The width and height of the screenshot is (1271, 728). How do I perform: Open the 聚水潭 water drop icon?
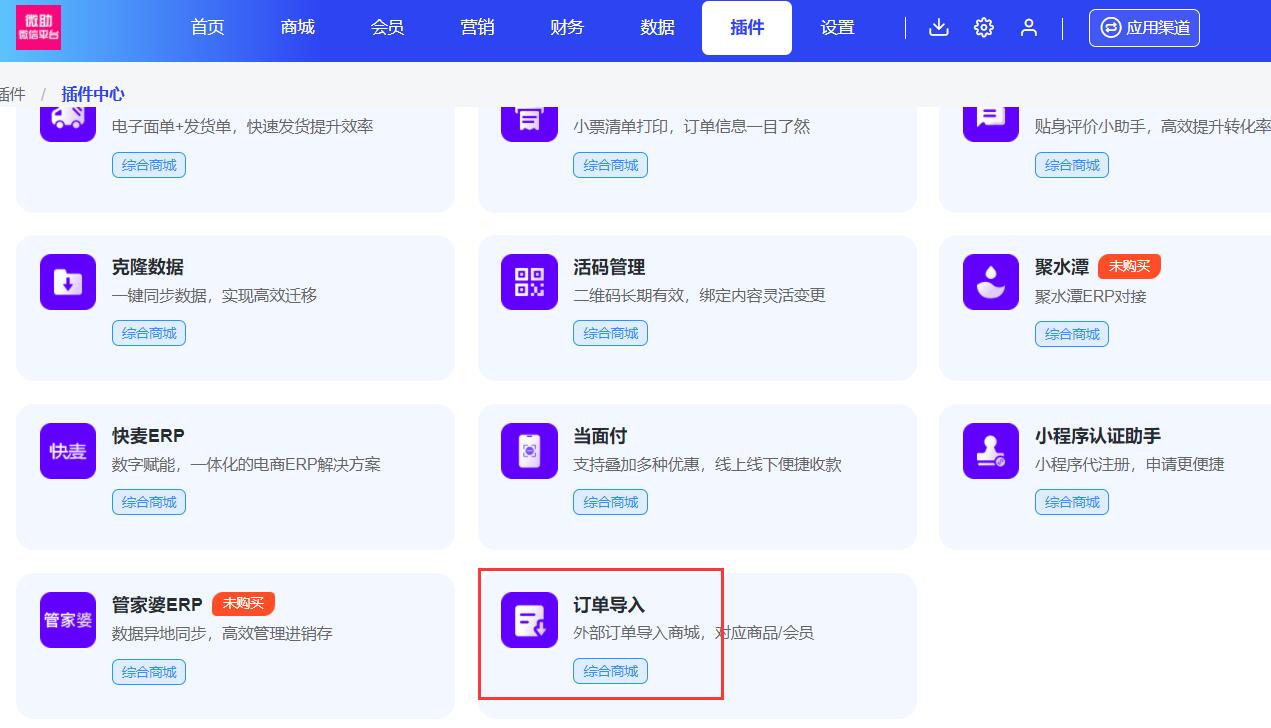click(991, 282)
